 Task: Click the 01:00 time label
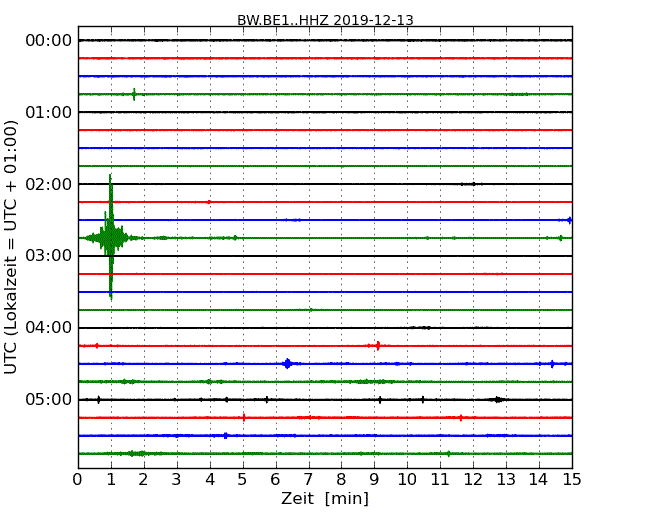[49, 112]
